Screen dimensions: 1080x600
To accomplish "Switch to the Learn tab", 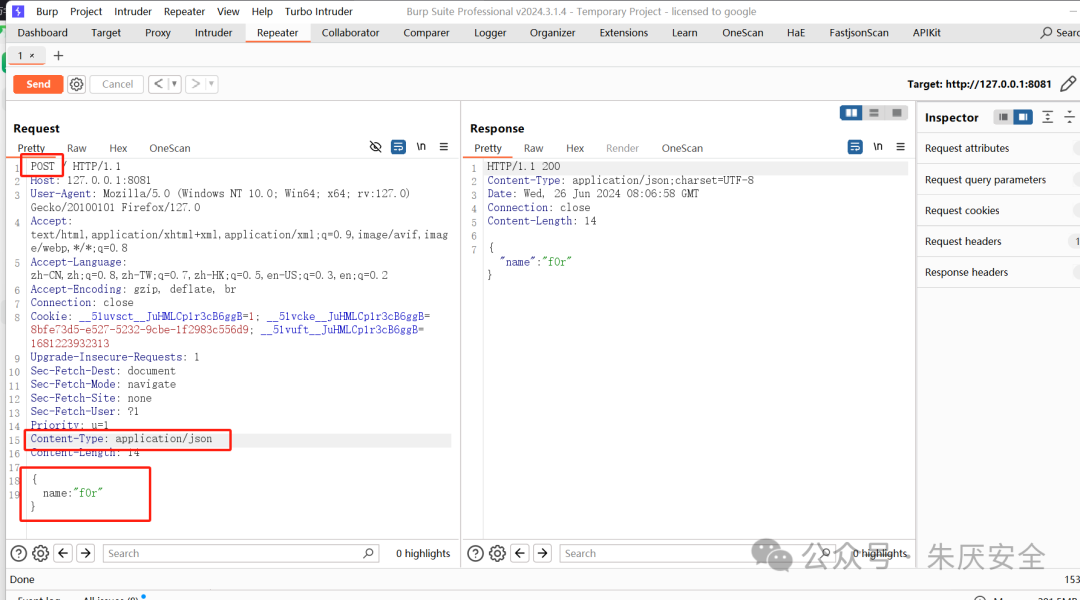I will (685, 32).
